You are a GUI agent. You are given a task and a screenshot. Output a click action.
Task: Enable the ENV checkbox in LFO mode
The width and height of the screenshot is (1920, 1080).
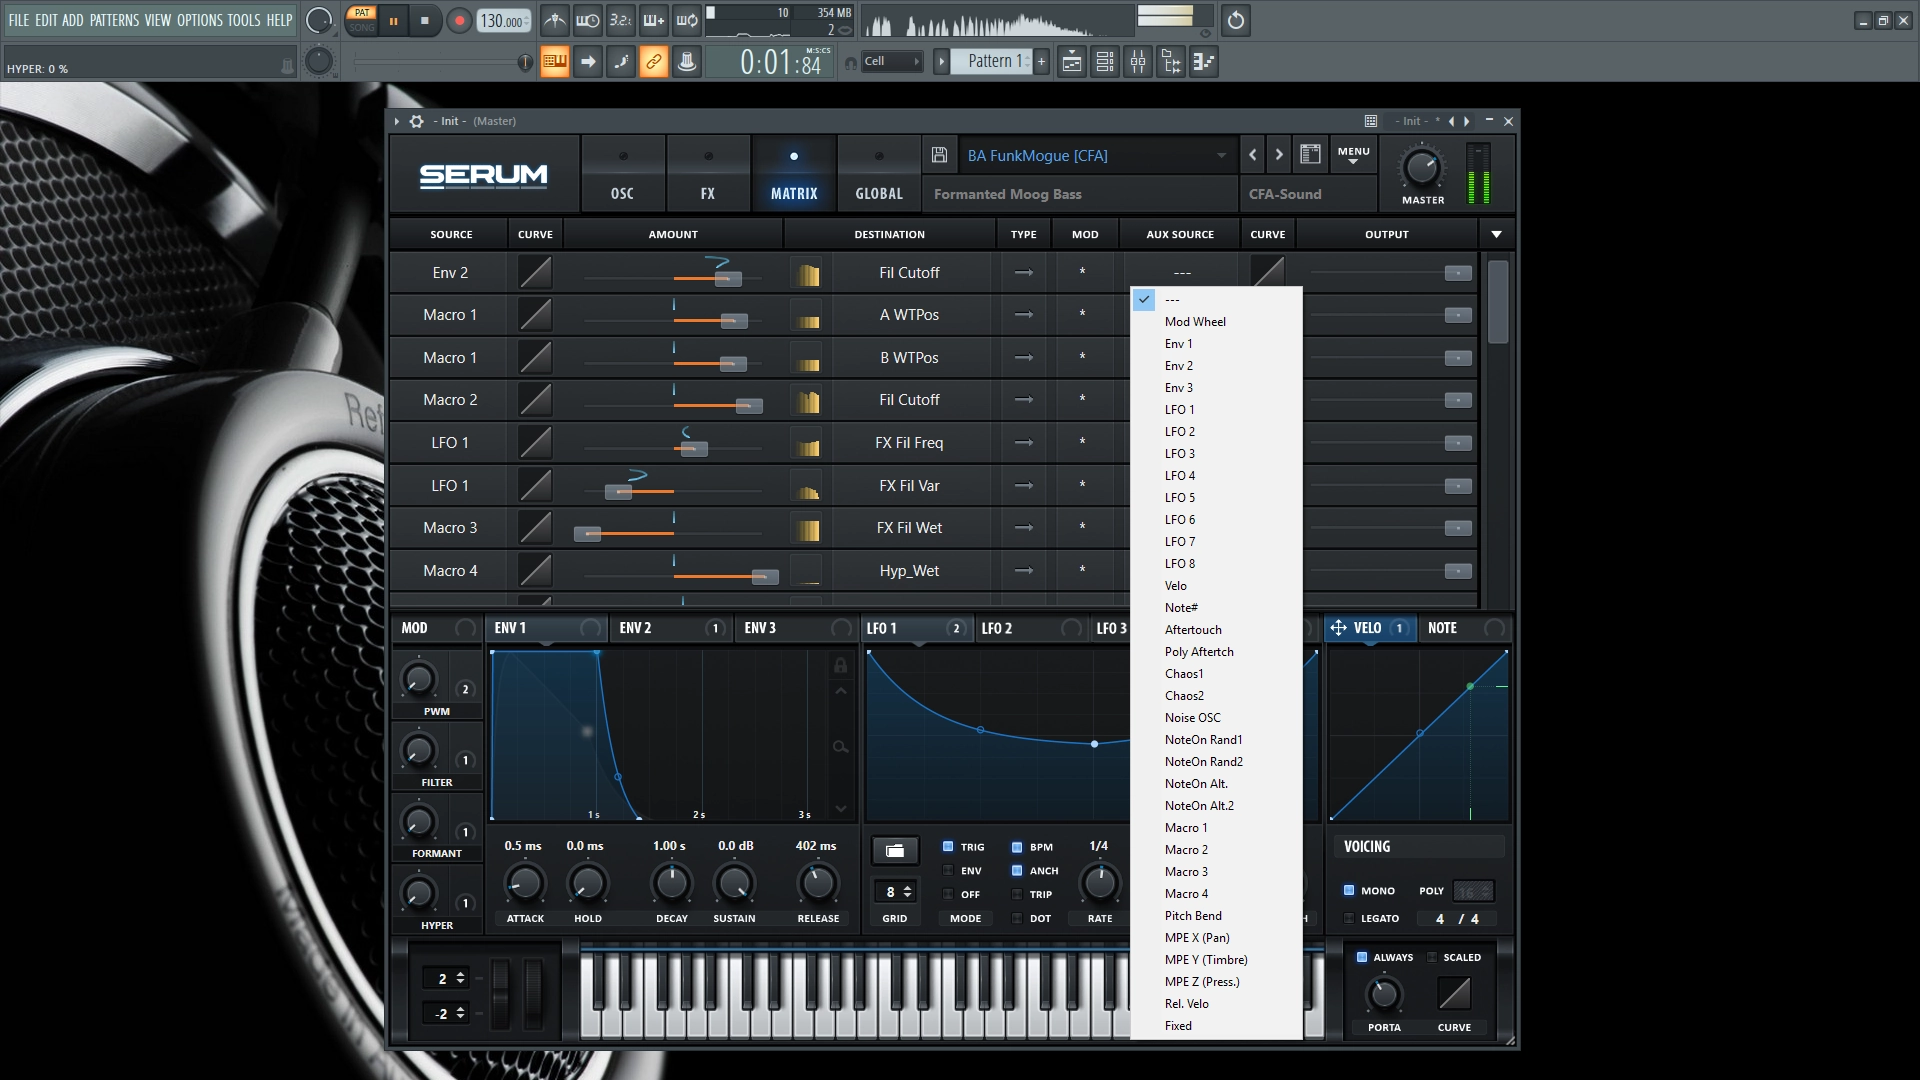coord(948,871)
